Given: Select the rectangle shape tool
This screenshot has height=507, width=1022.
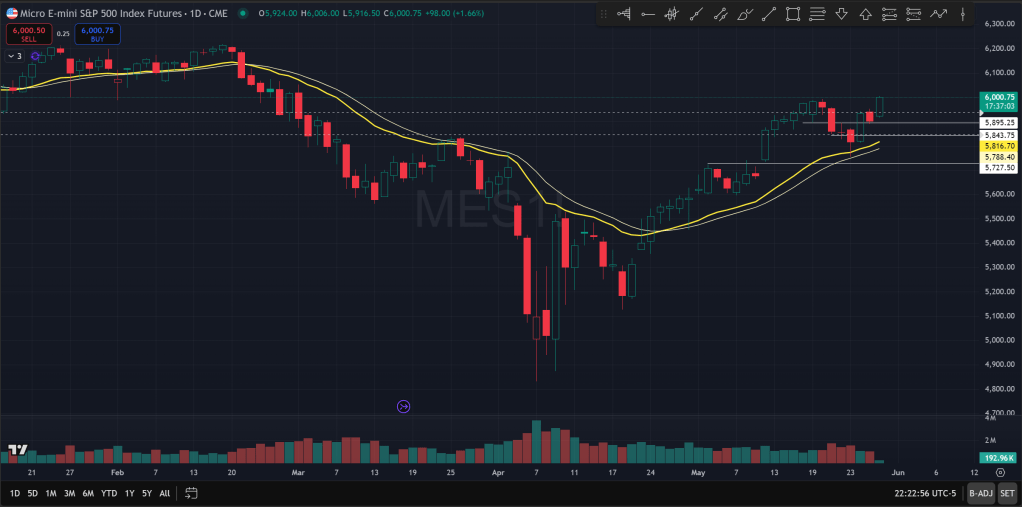Looking at the screenshot, I should 793,14.
